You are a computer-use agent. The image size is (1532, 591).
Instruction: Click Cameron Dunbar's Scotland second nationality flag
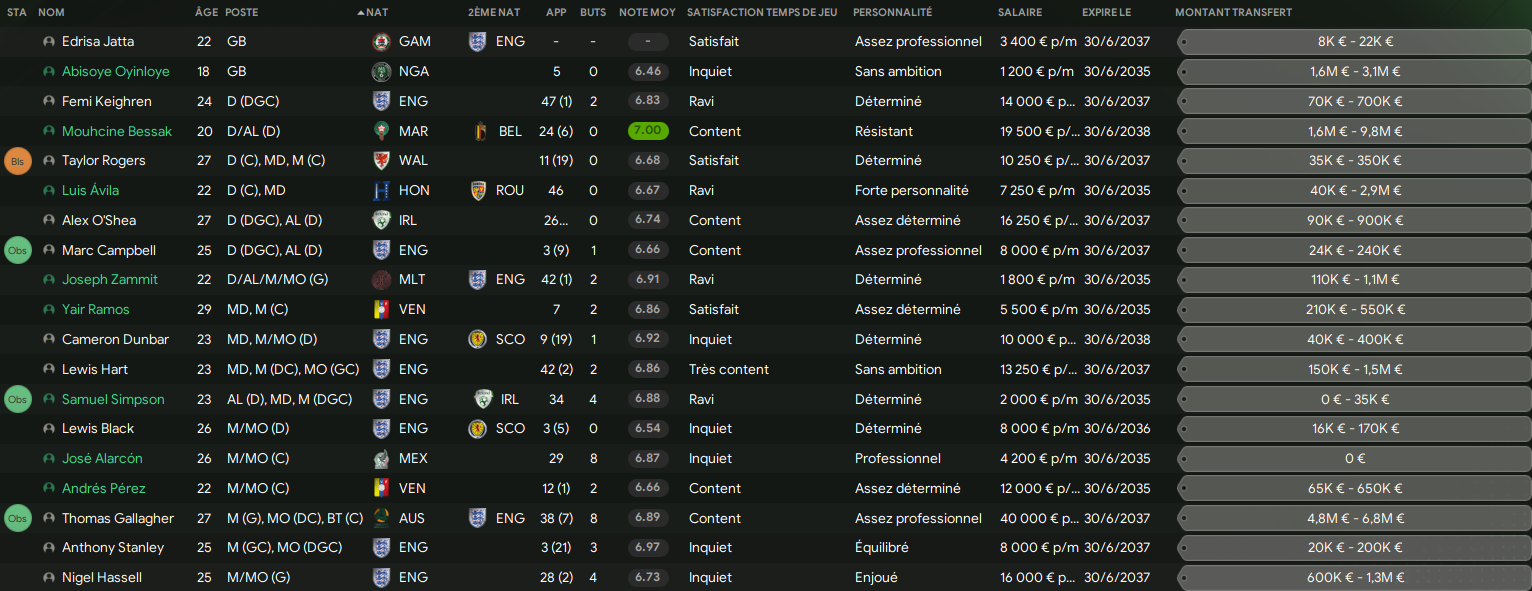[478, 340]
